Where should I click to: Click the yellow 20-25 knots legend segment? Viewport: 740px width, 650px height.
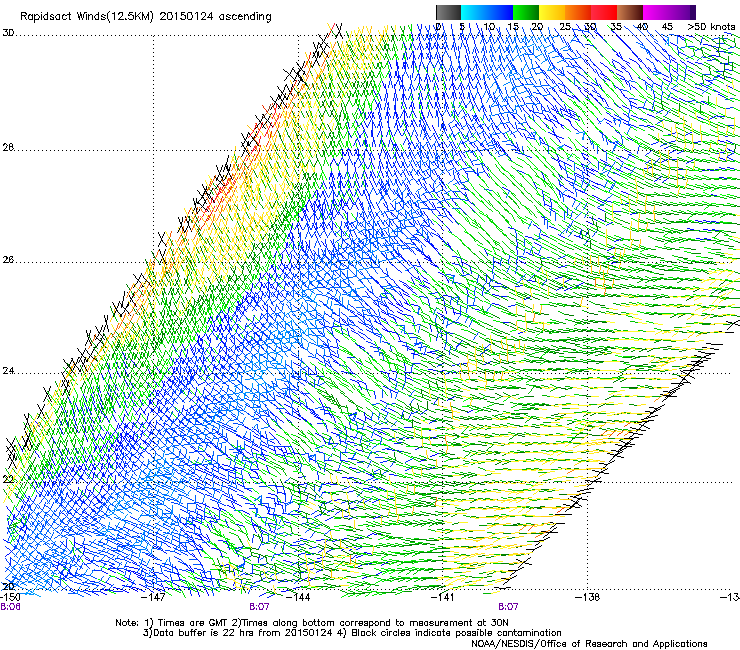[x=552, y=12]
